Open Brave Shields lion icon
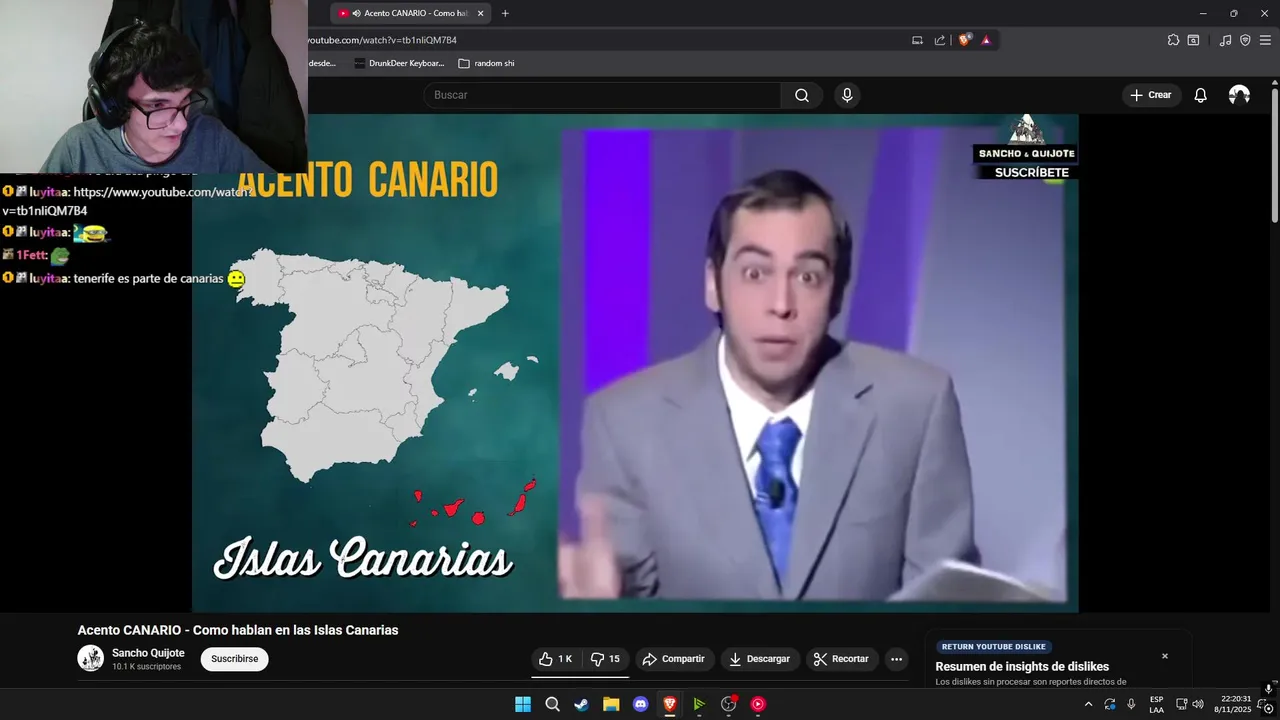 point(964,40)
